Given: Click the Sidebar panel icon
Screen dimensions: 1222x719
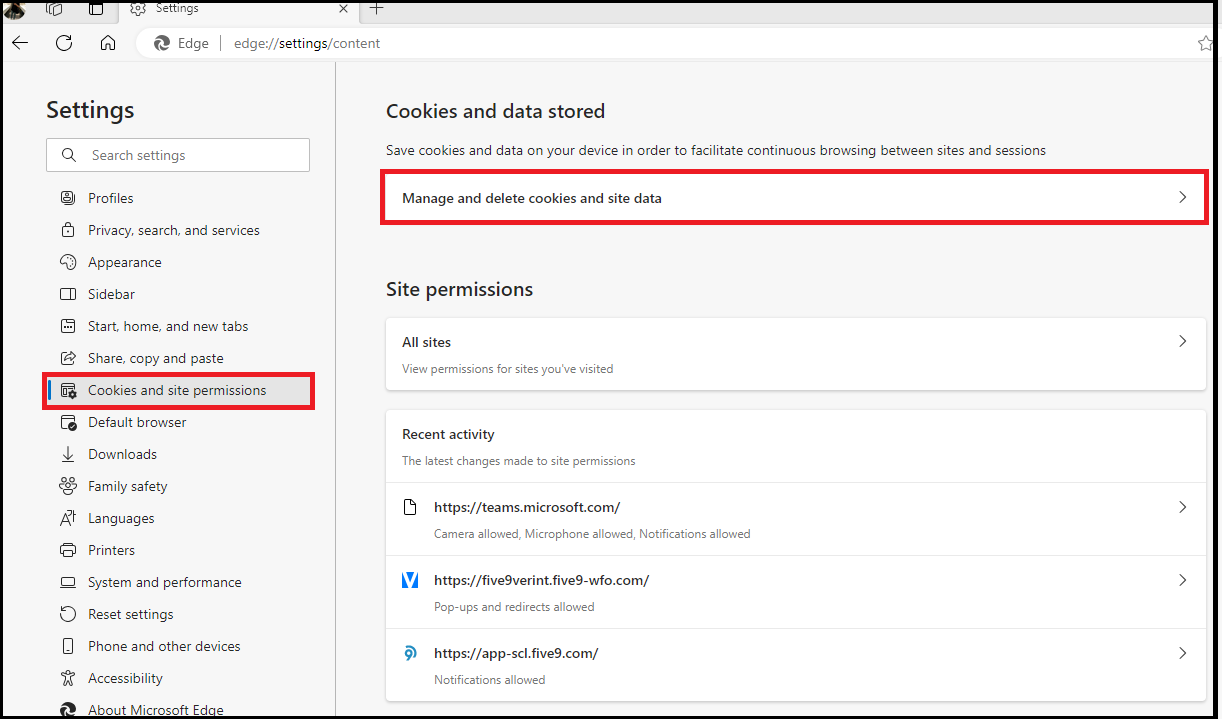Looking at the screenshot, I should click(68, 294).
